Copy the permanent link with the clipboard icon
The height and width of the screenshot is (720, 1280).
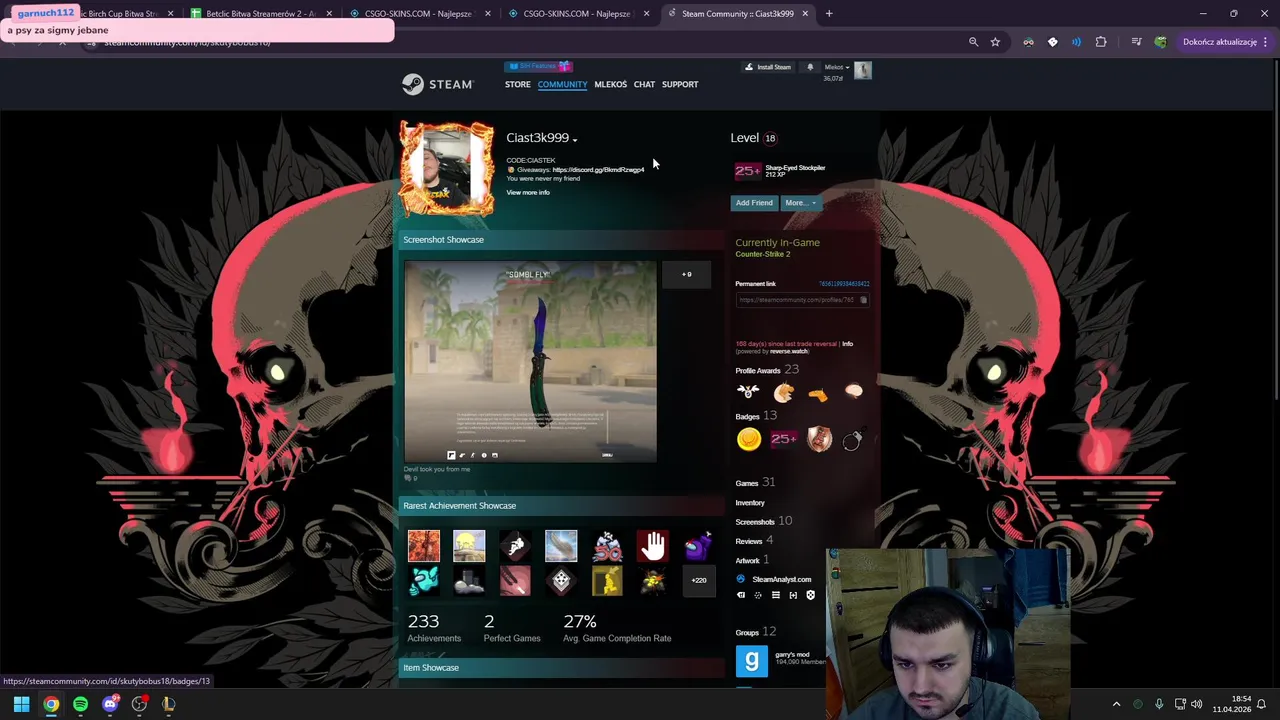point(863,300)
